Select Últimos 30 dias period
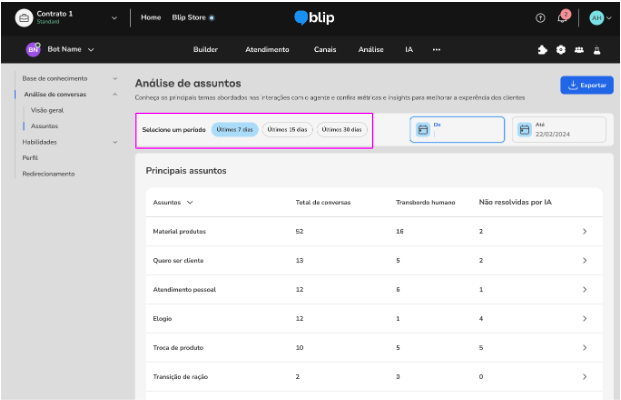 (342, 130)
